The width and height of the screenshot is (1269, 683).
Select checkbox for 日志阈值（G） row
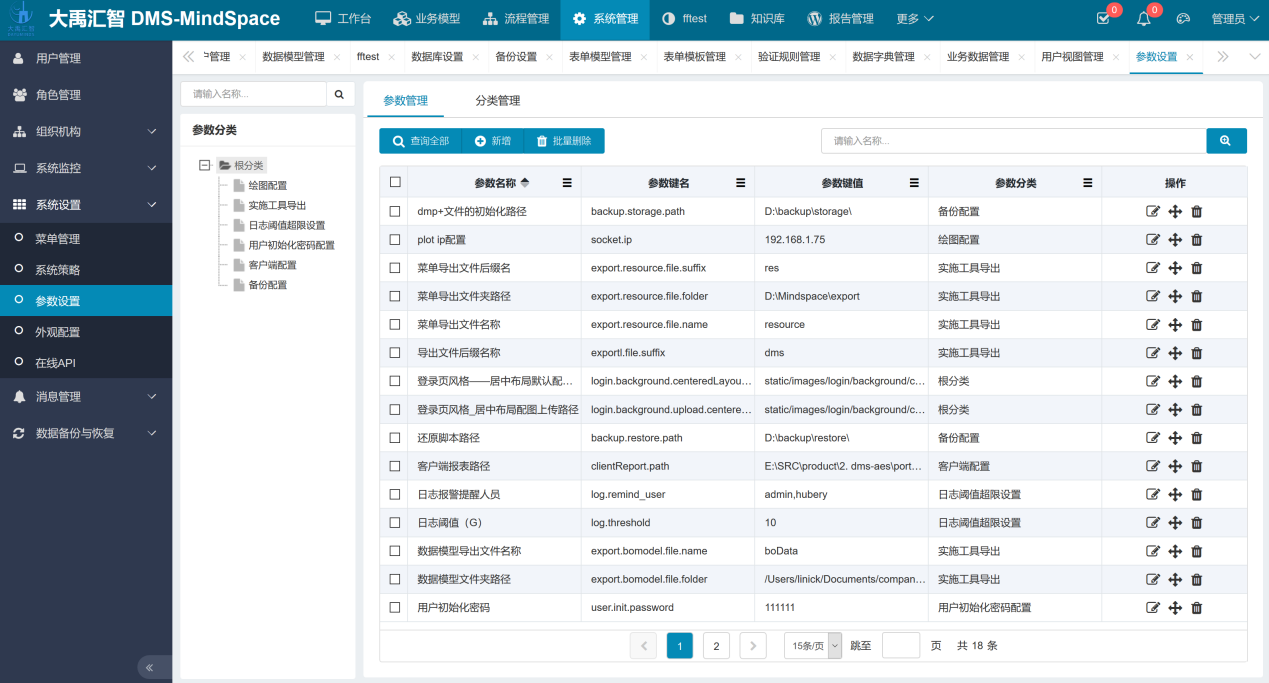395,523
